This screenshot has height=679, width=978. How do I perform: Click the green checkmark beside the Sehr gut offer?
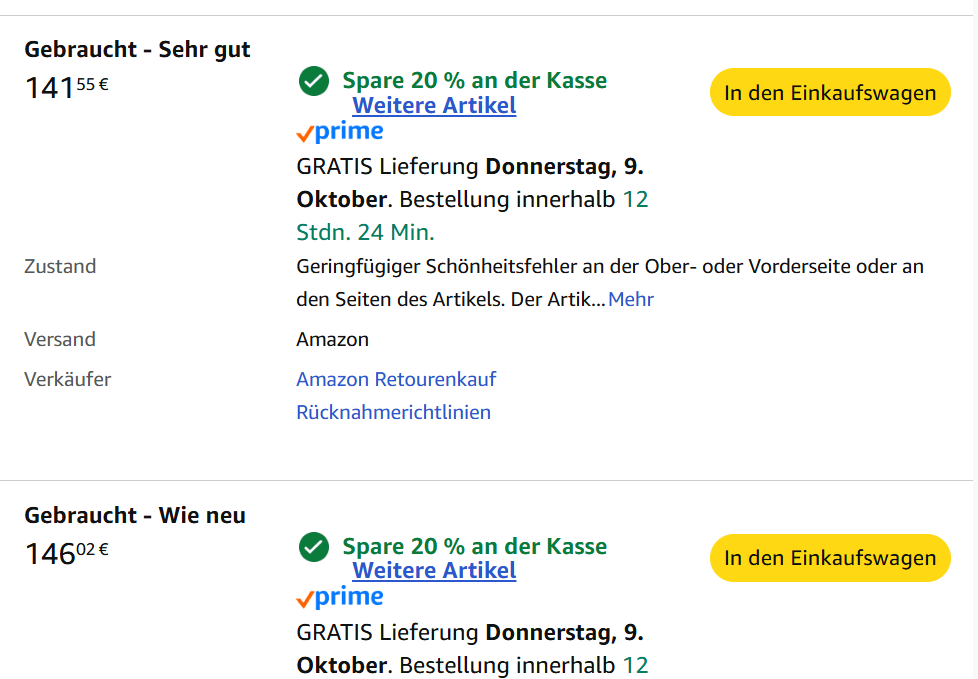314,82
